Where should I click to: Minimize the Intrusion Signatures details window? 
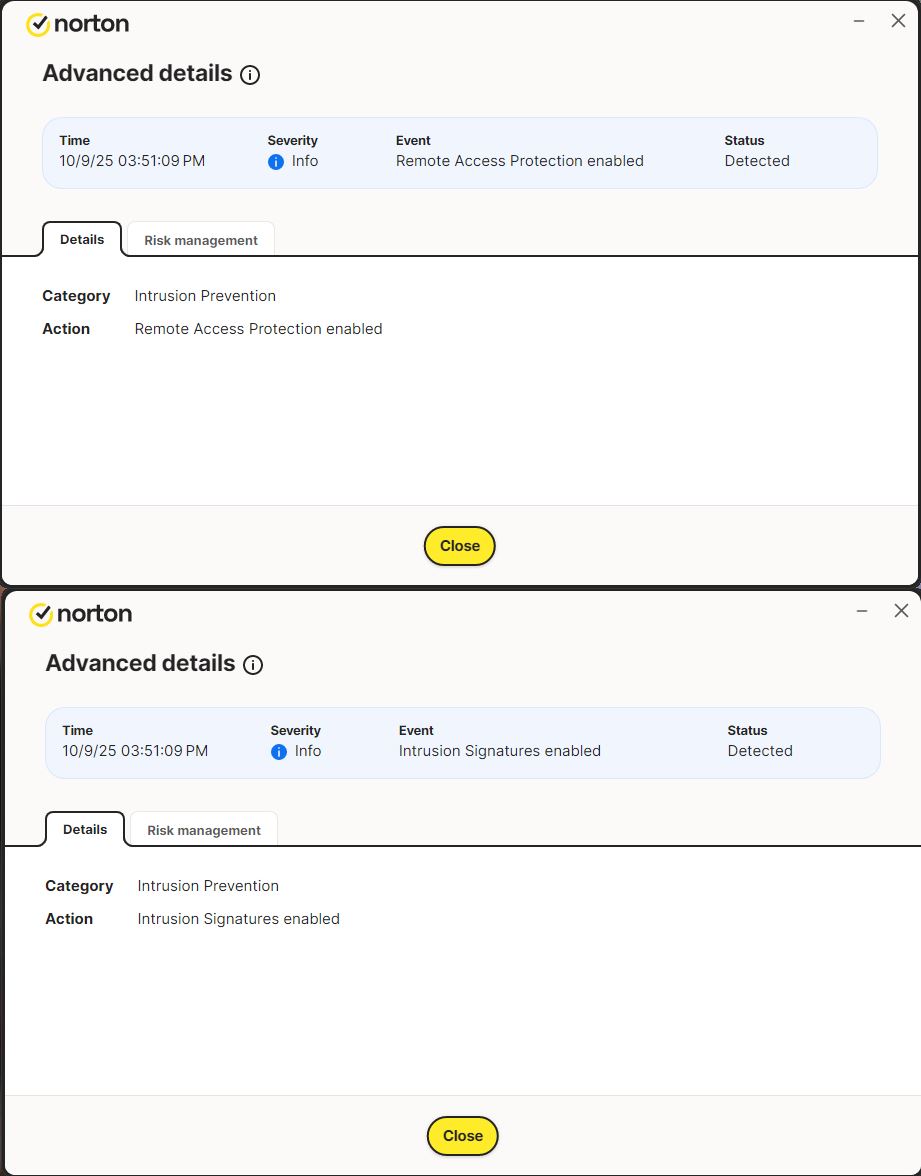[x=861, y=611]
